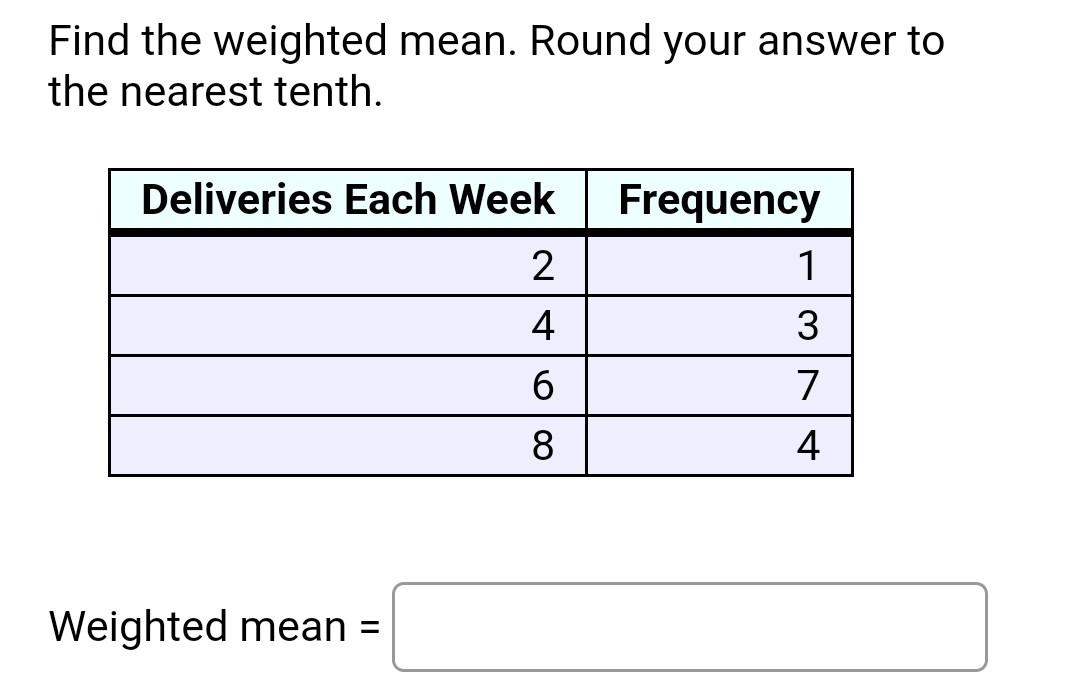Click the word Frequency in the table
1068x696 pixels.
click(x=718, y=200)
